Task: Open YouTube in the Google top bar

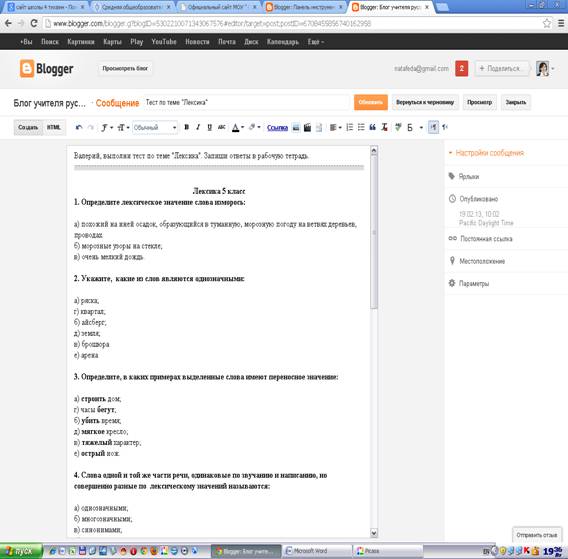Action: tap(164, 42)
